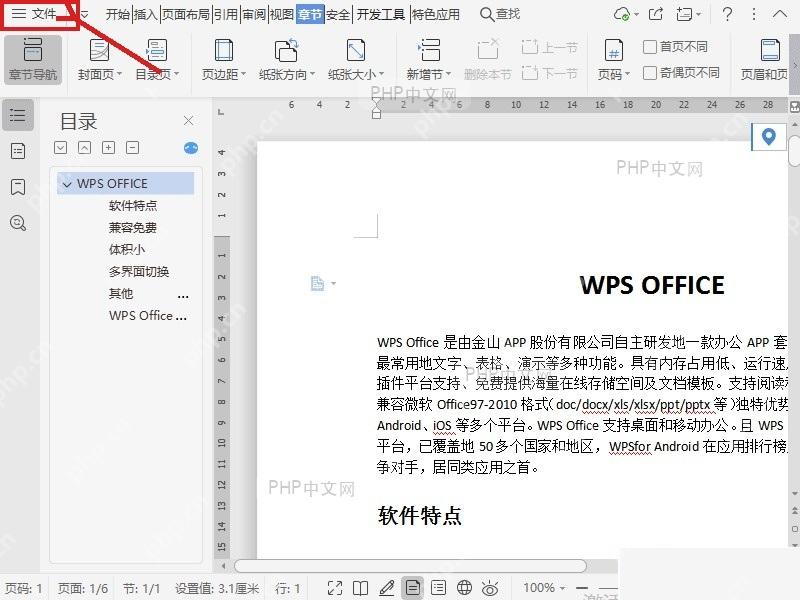
Task: Click the minus demote-level button in 目录 panel
Action: point(132,147)
